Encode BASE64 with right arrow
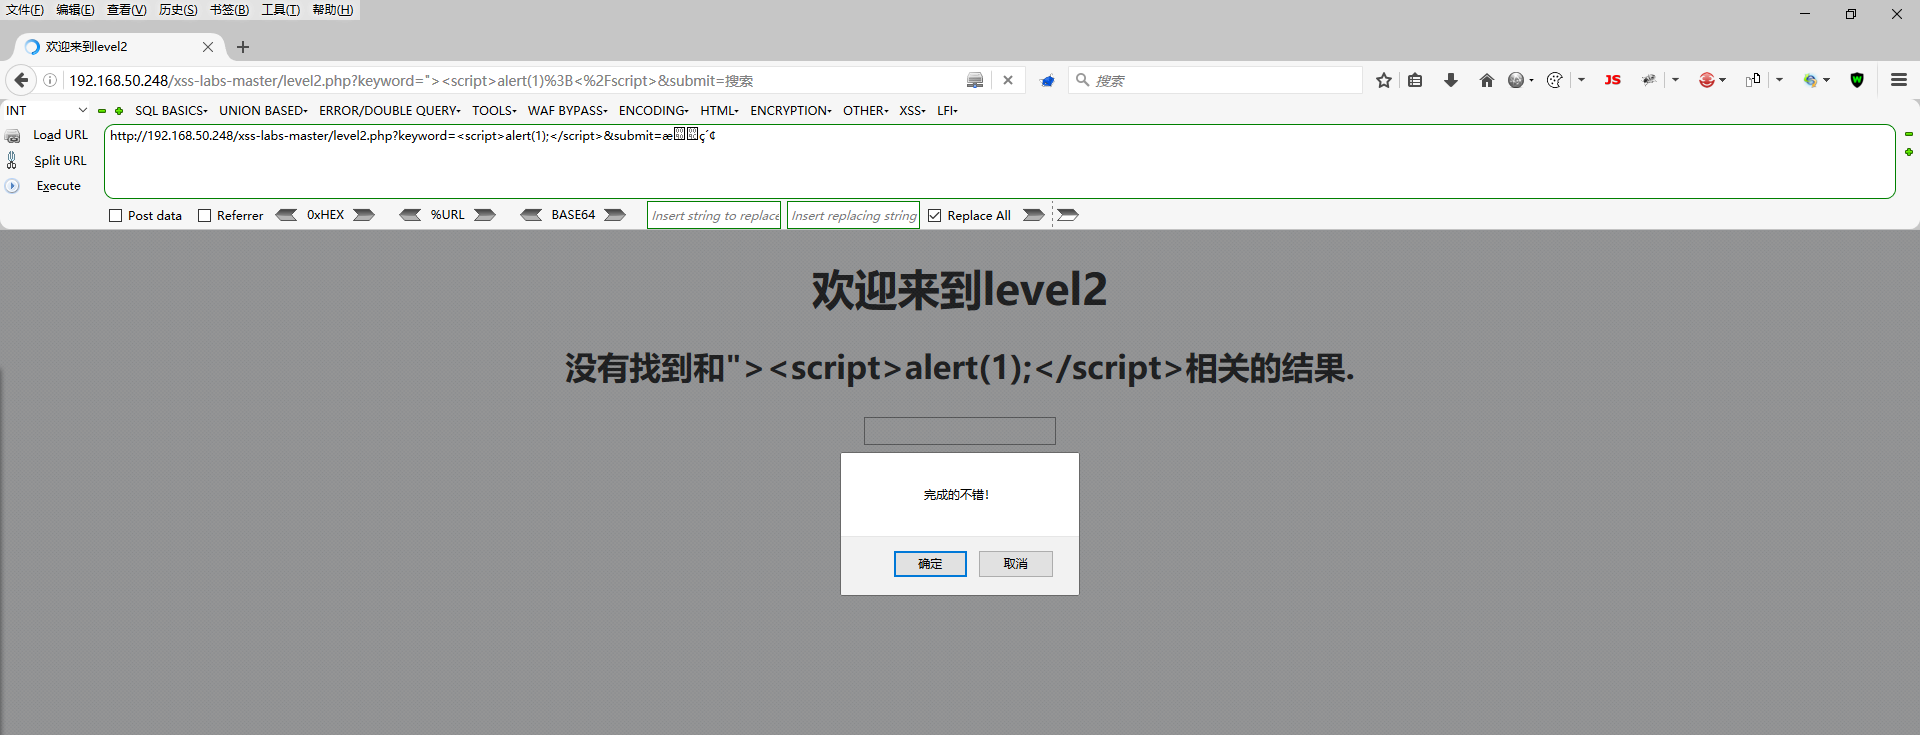 tap(615, 215)
